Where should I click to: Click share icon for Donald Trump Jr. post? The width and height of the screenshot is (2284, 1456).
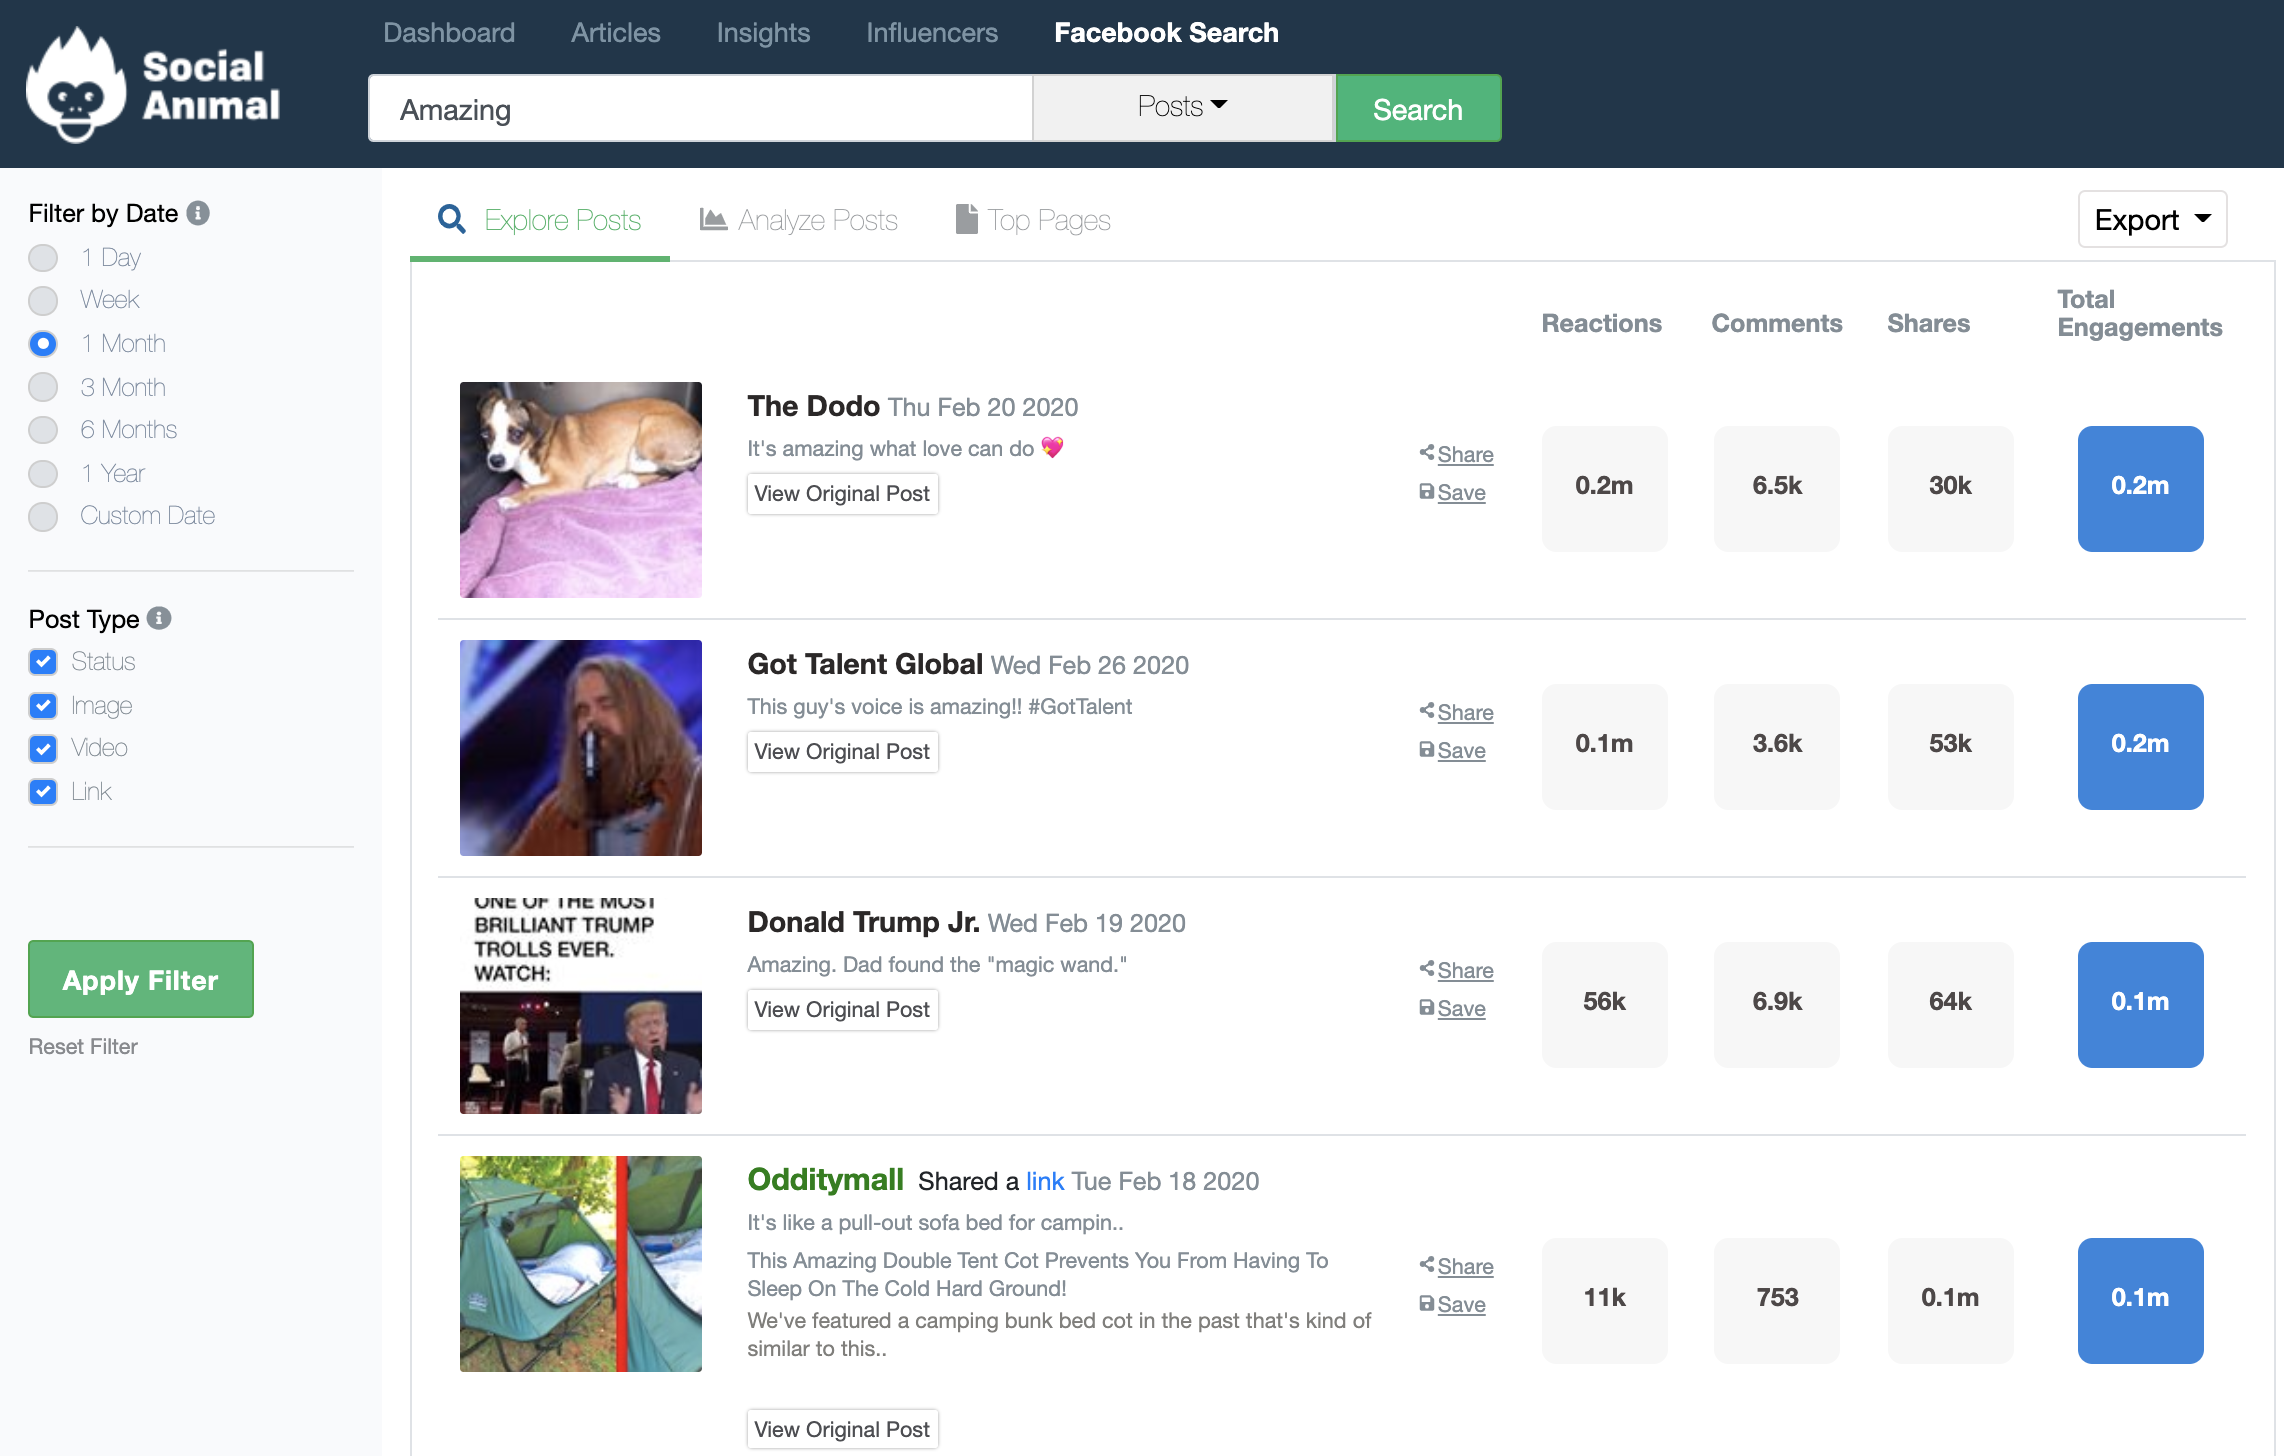(x=1427, y=969)
